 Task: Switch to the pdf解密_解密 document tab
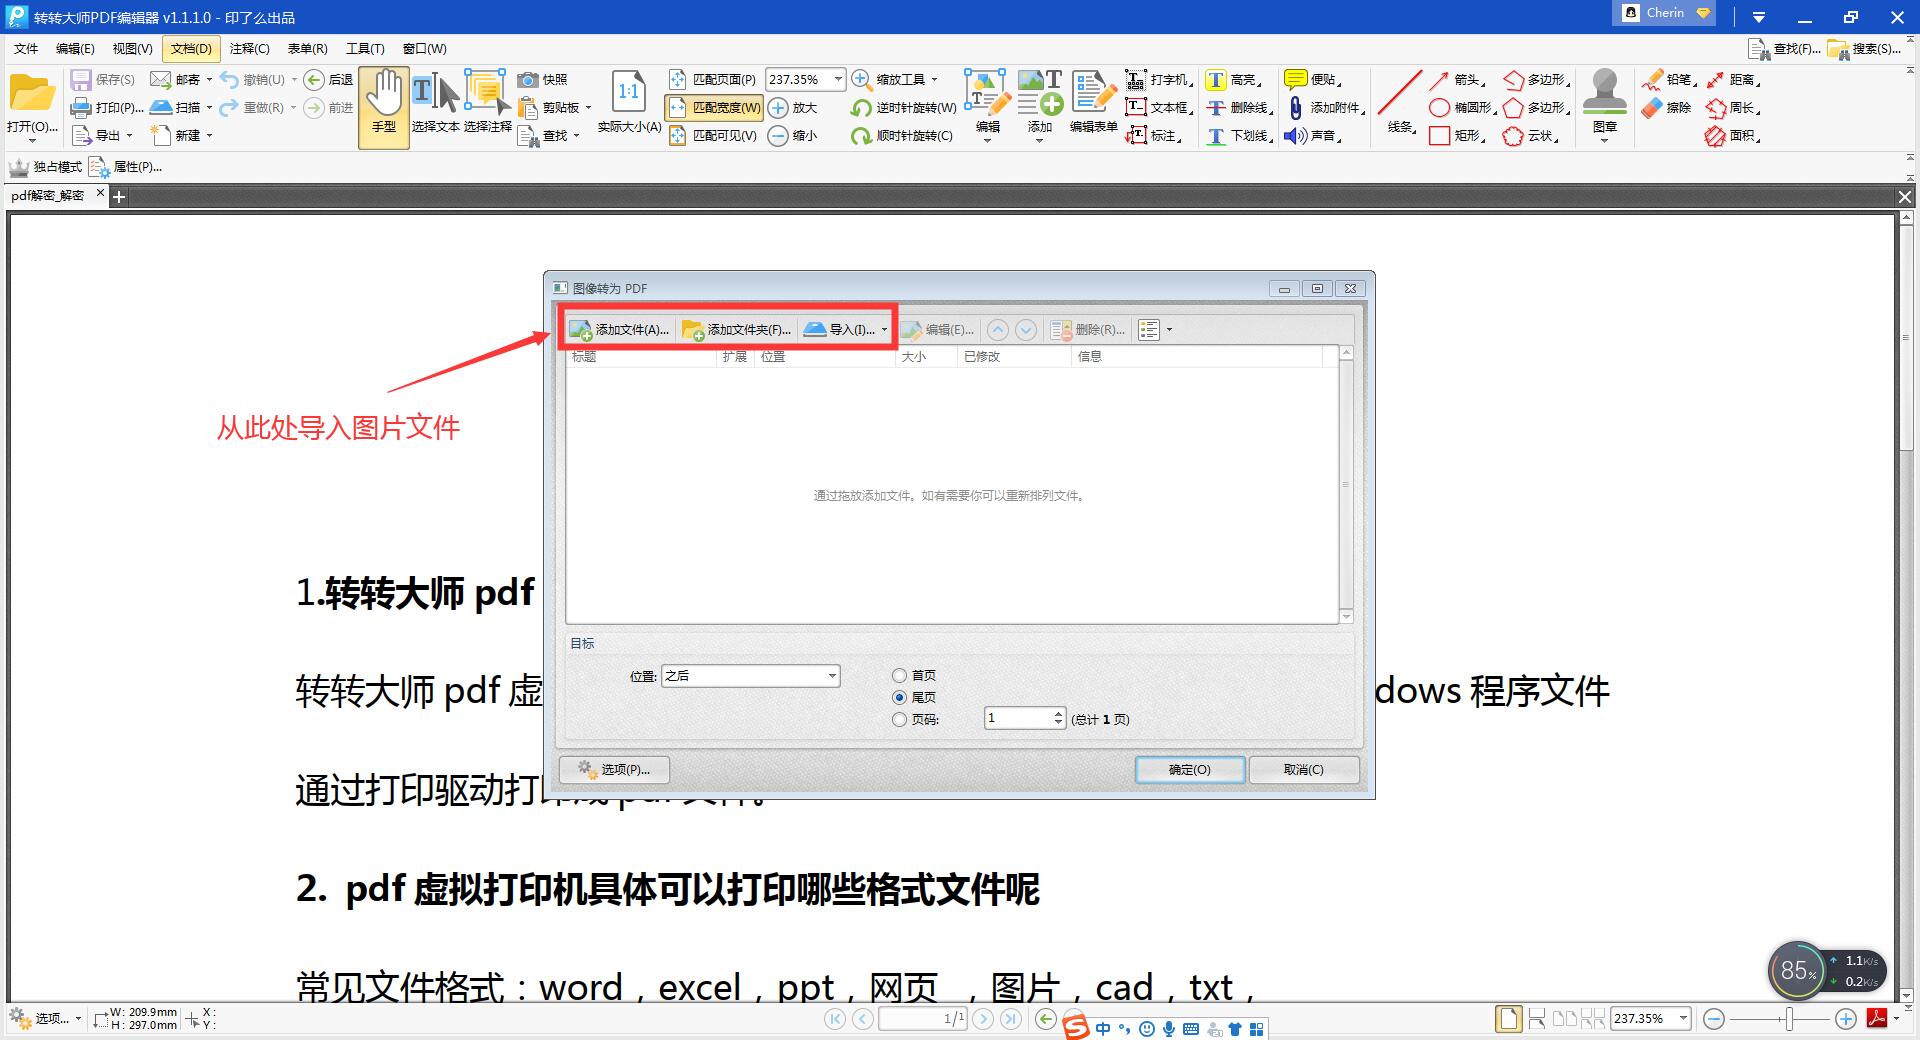[x=48, y=196]
